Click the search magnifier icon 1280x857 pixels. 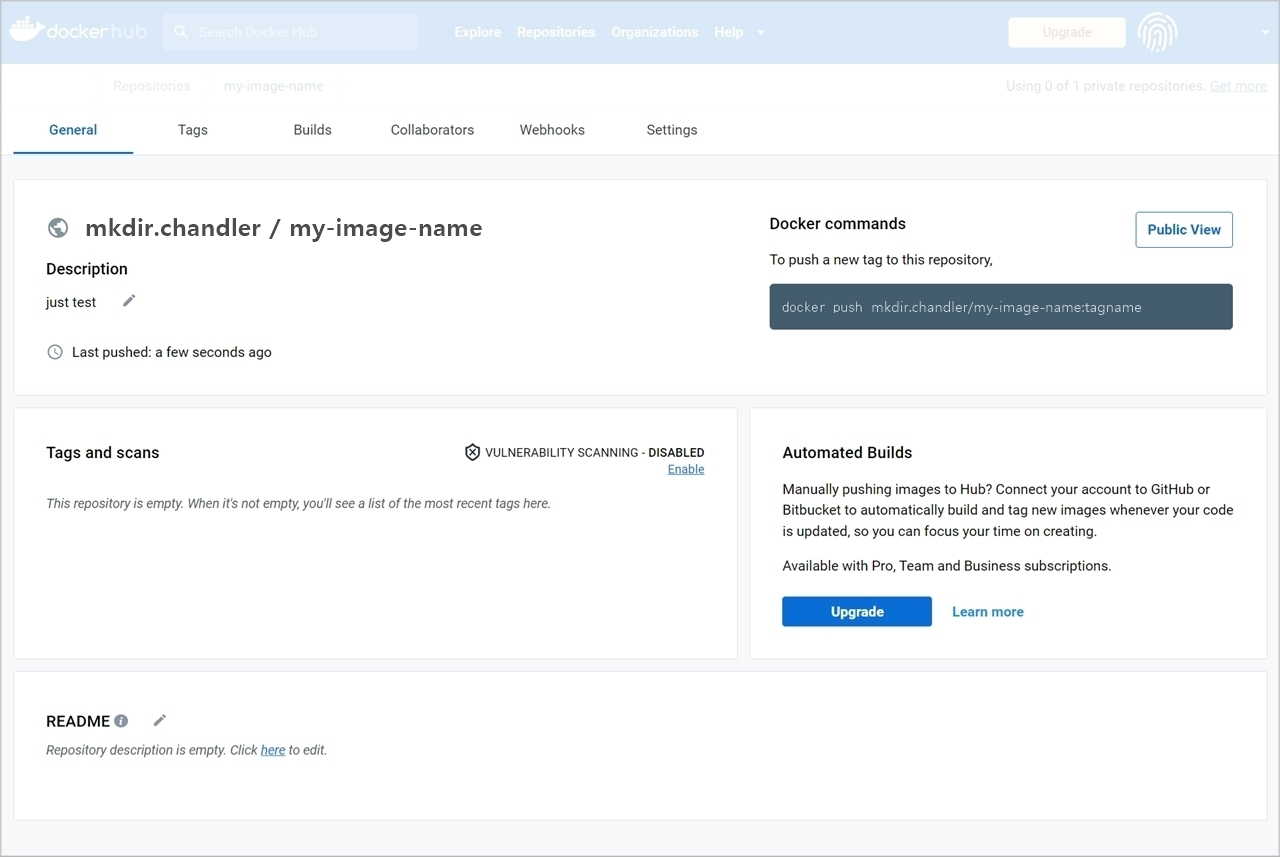pos(181,32)
